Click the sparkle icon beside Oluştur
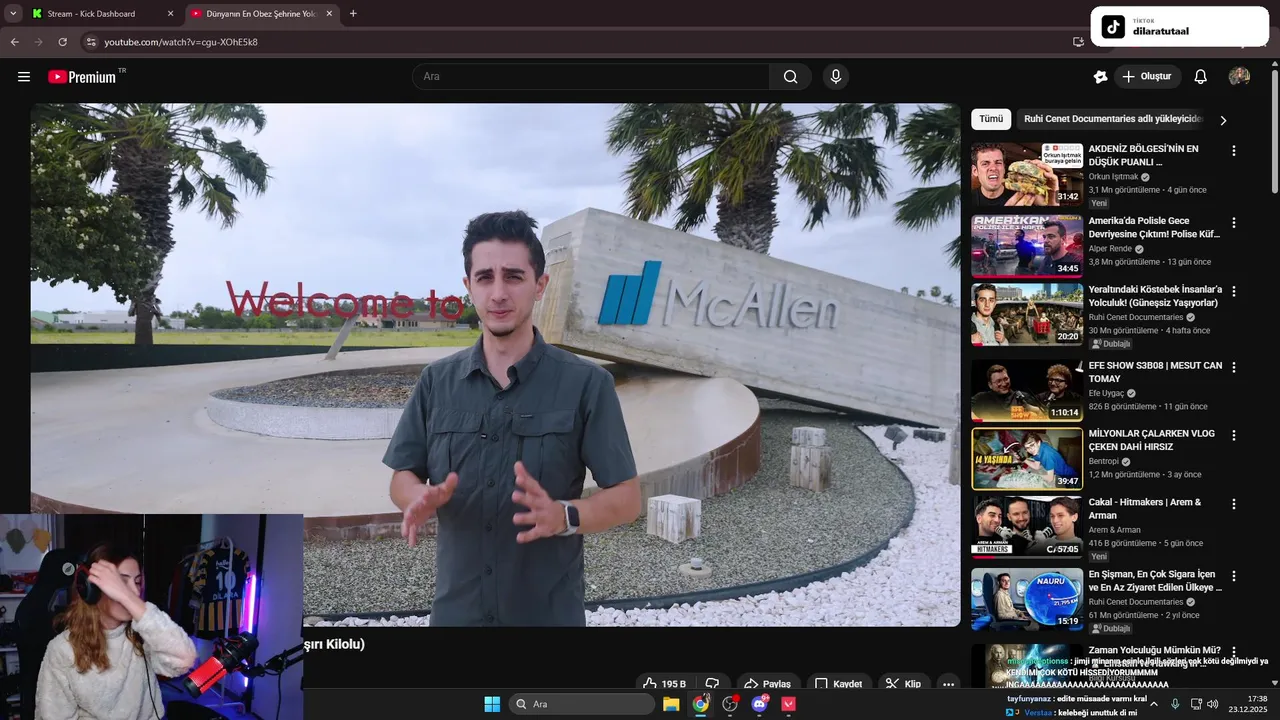 [x=1100, y=77]
